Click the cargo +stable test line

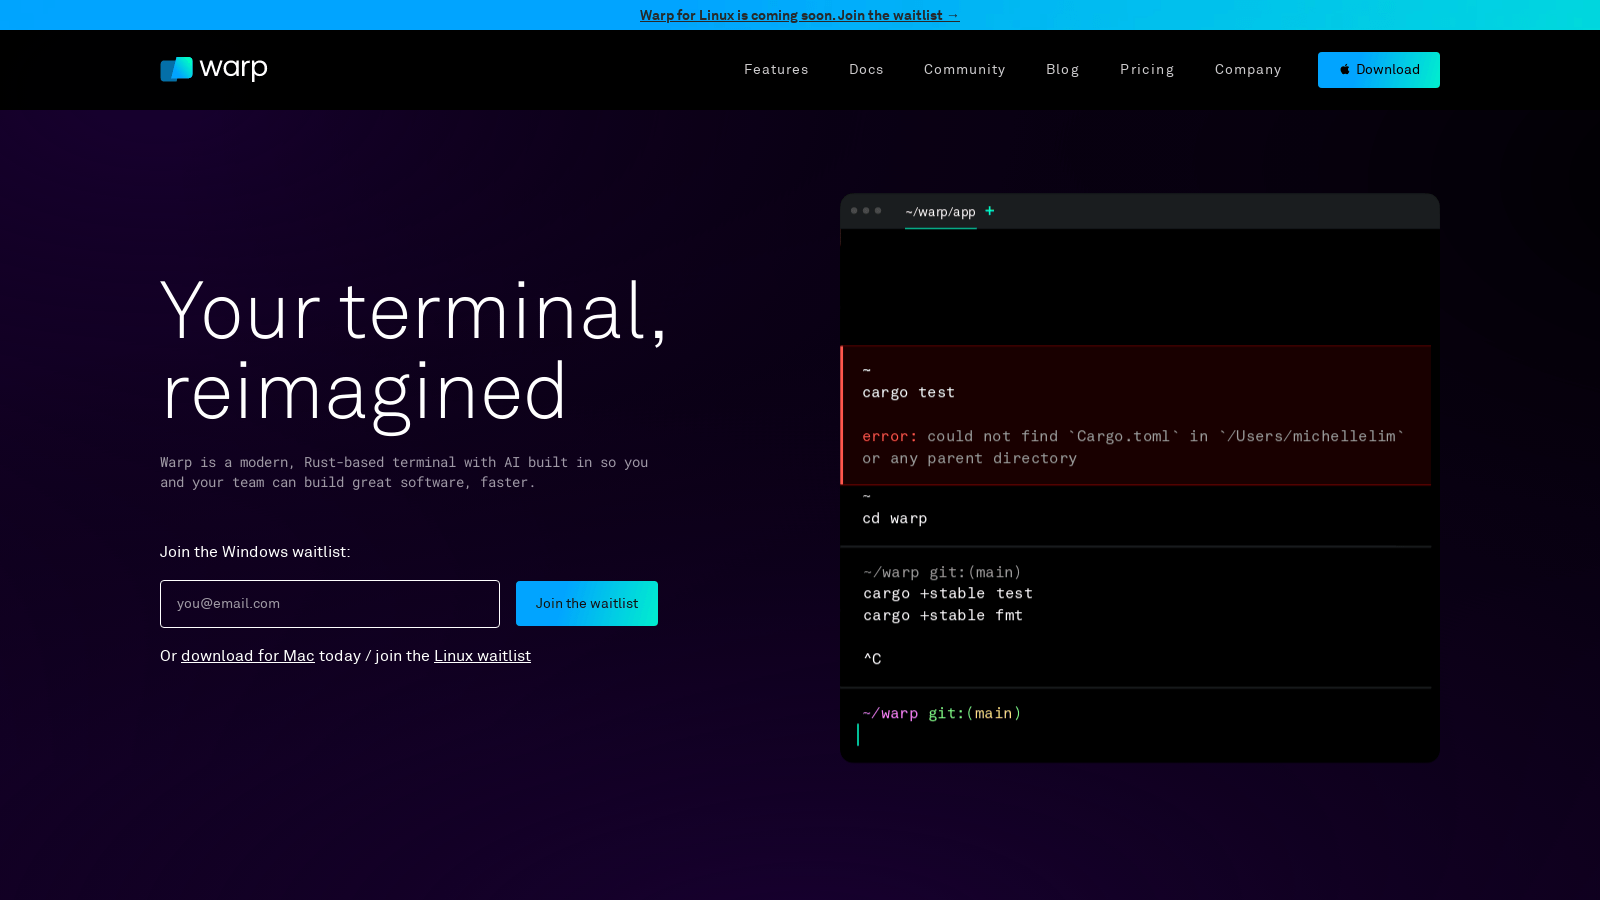(x=948, y=594)
